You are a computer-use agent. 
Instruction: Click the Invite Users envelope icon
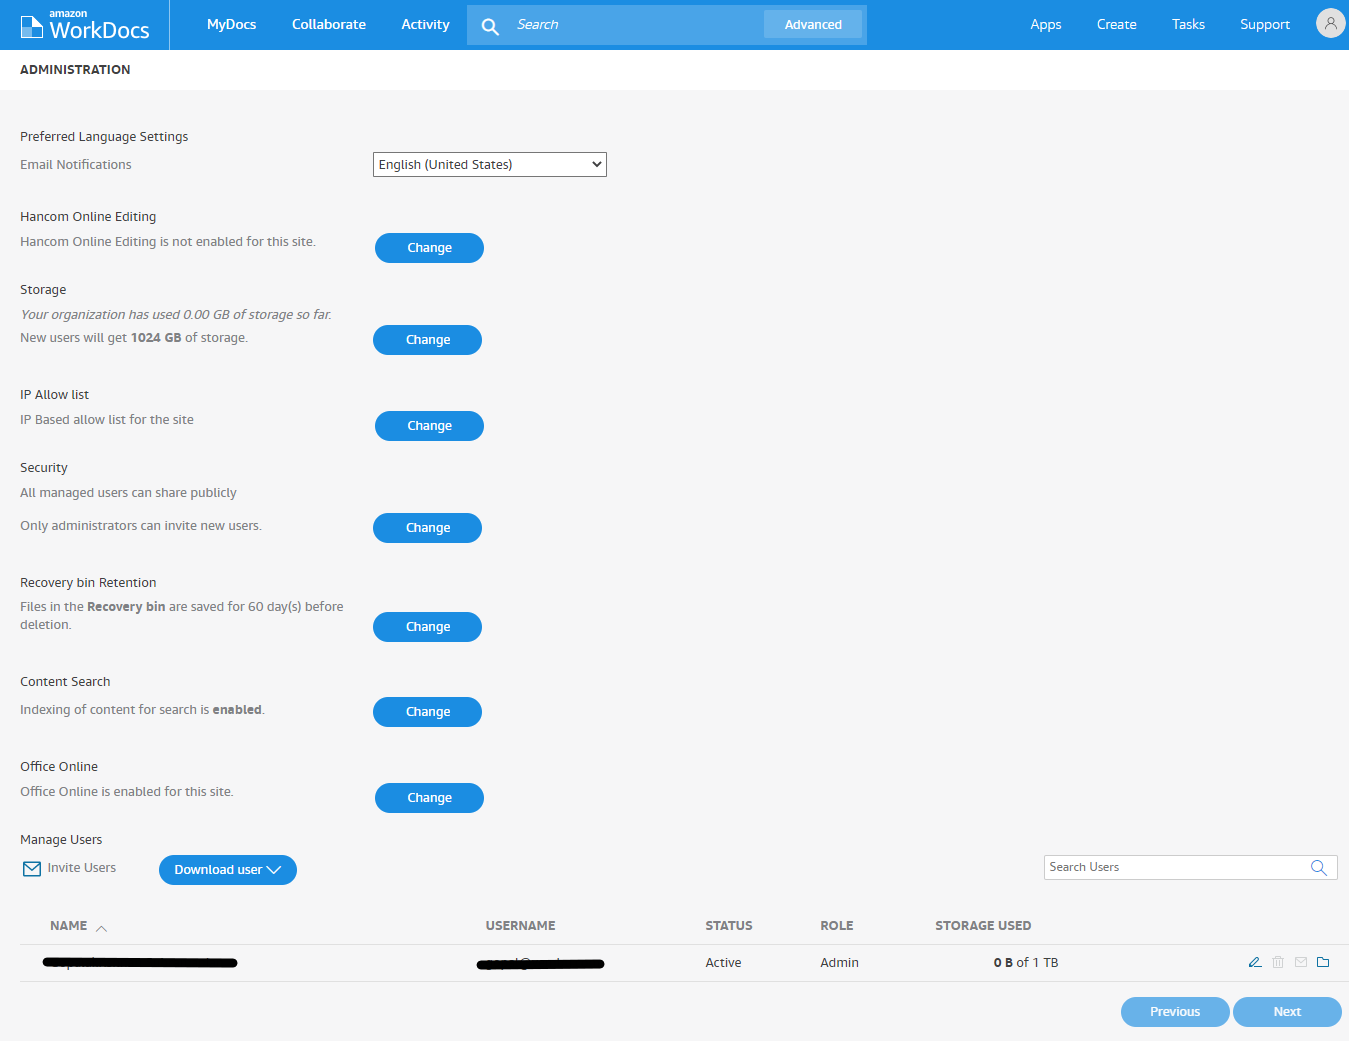(32, 869)
